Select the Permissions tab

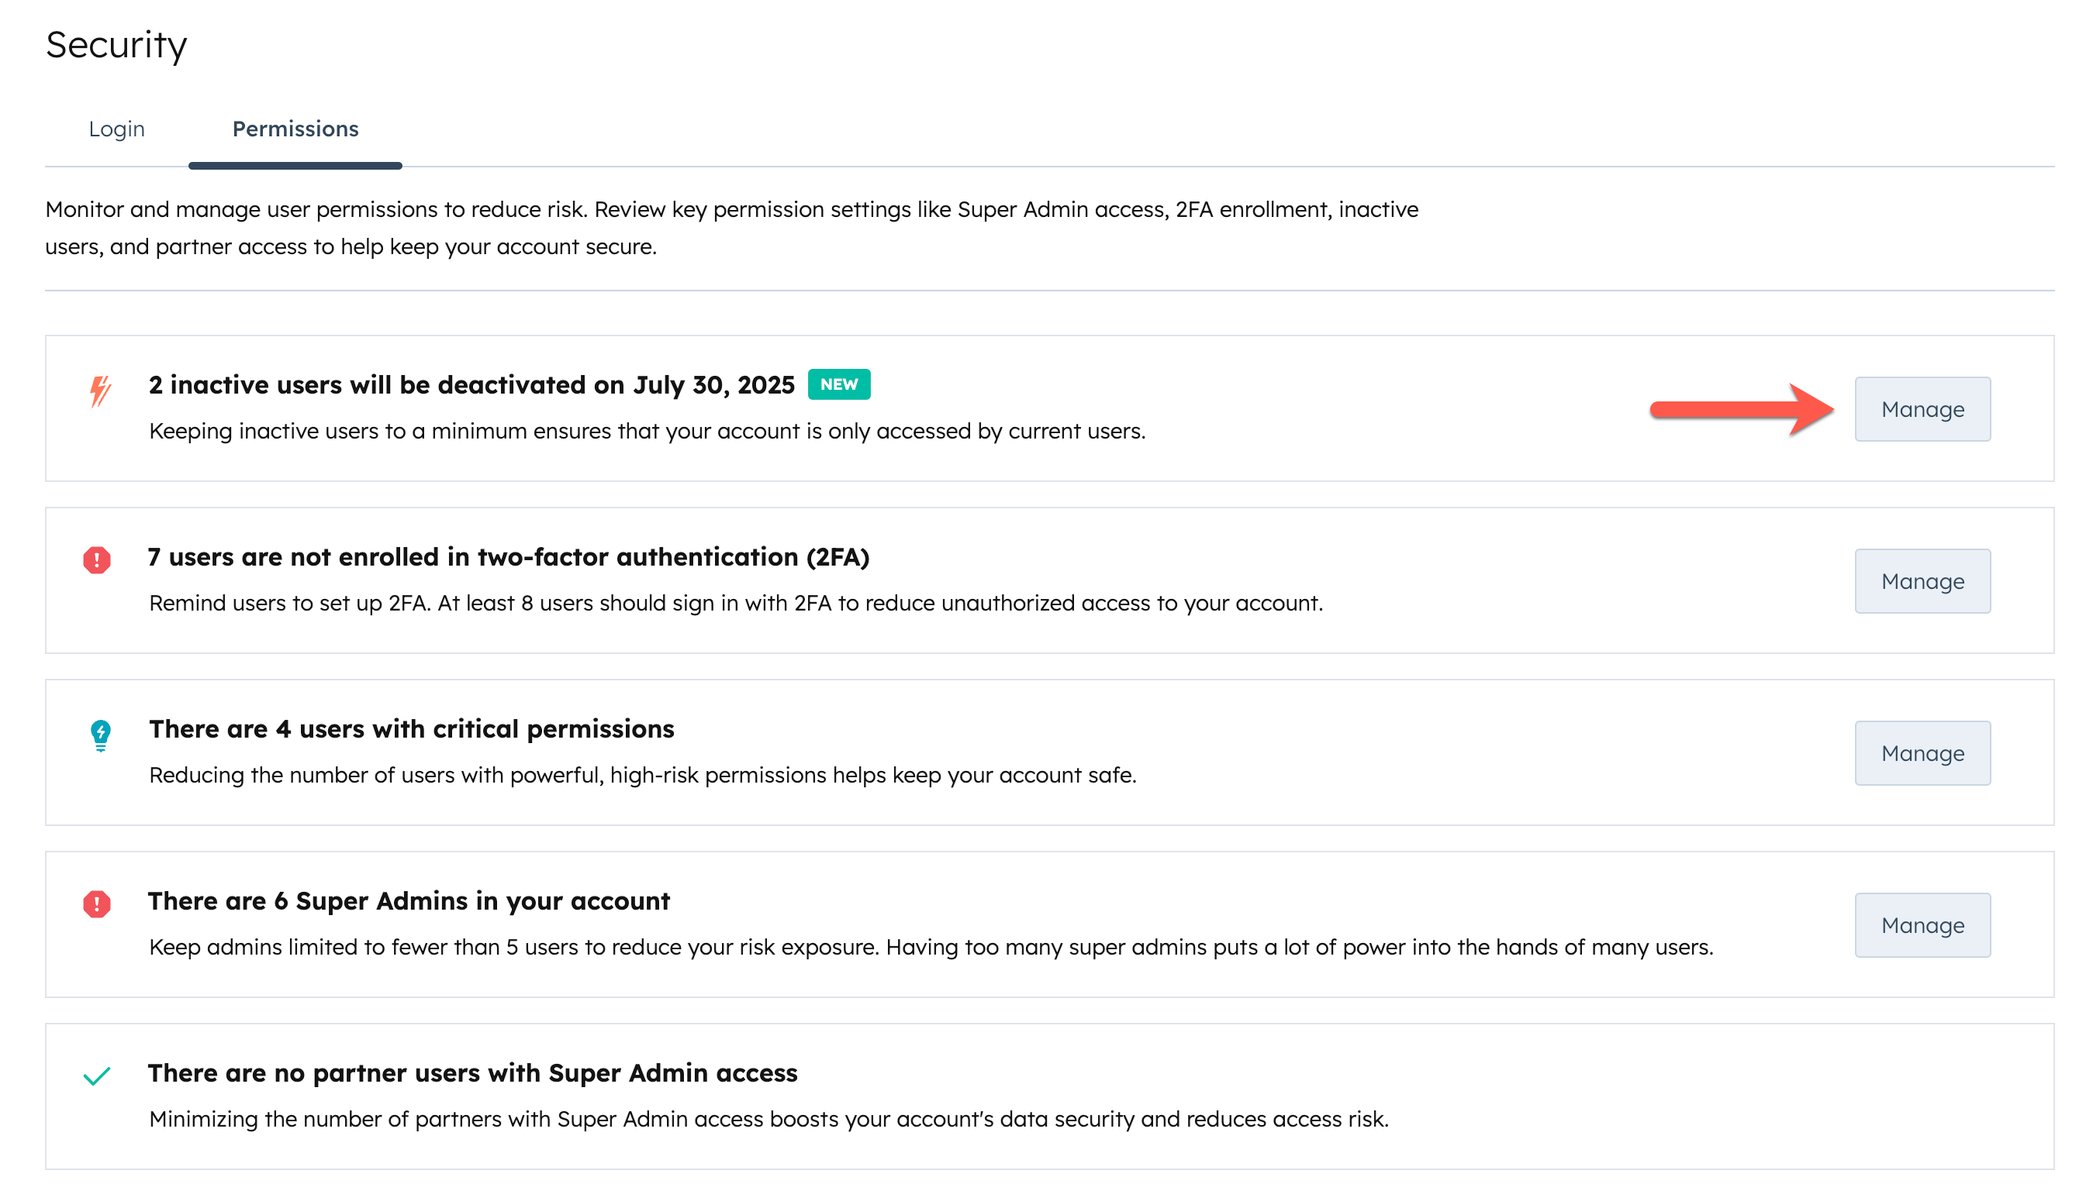[x=294, y=128]
